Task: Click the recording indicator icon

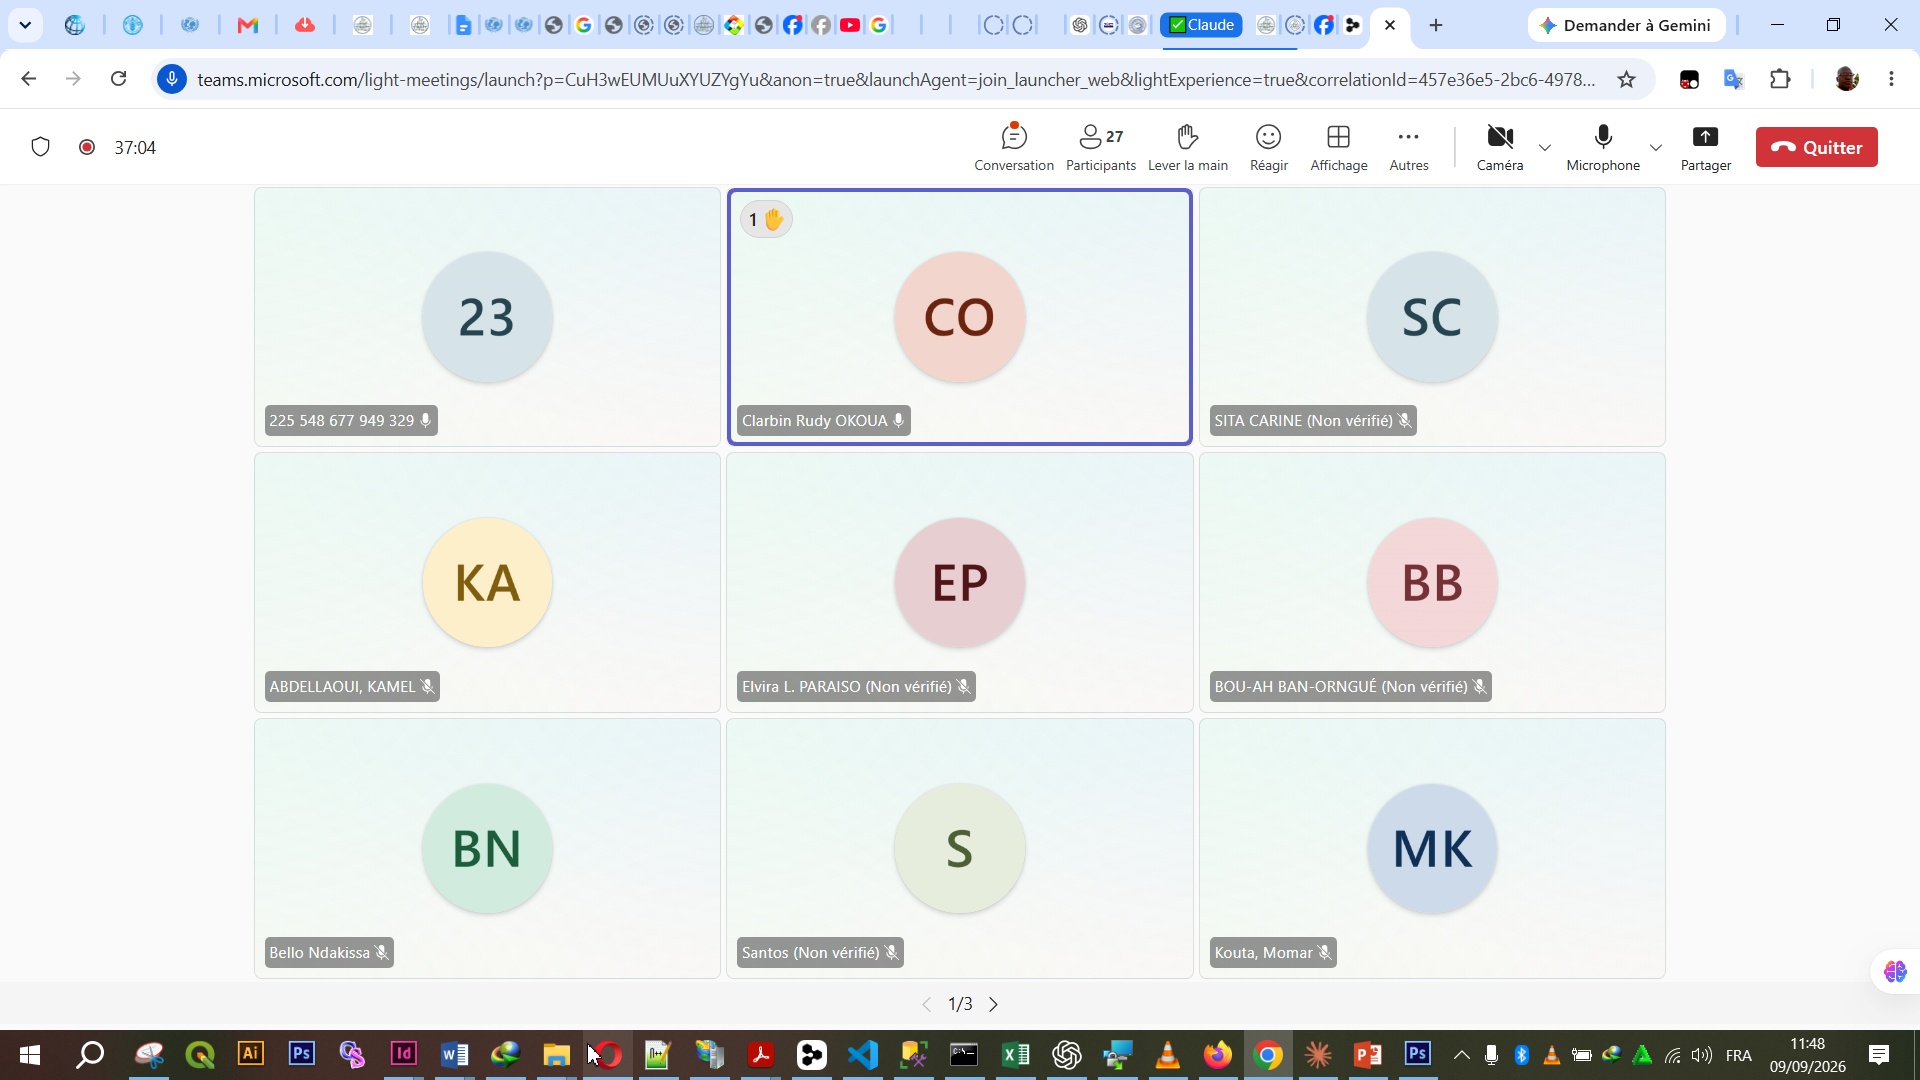Action: coord(87,147)
